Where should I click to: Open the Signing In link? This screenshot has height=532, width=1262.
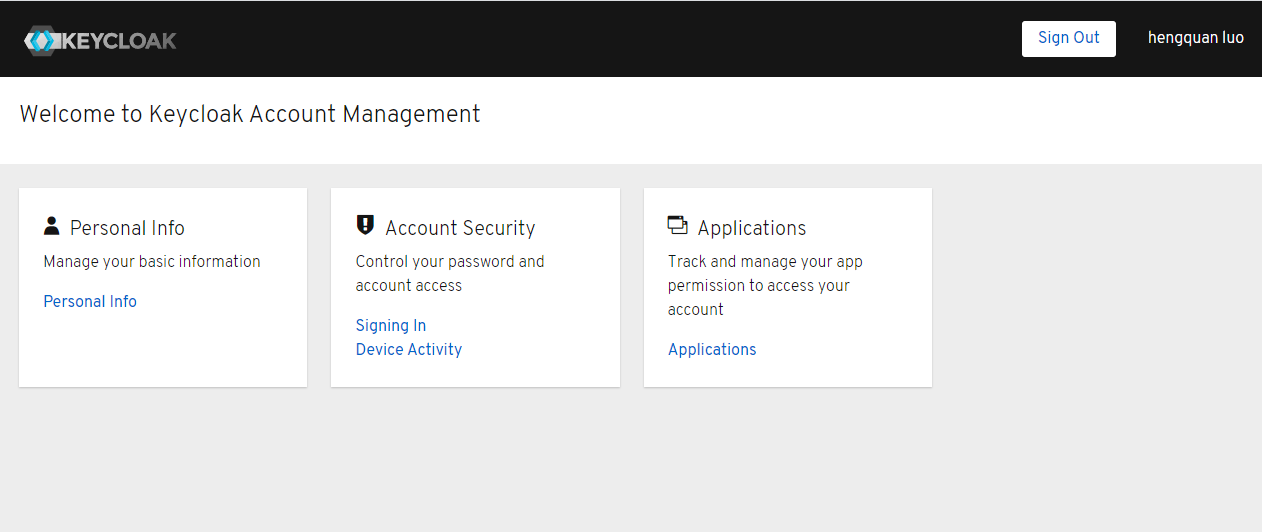391,326
